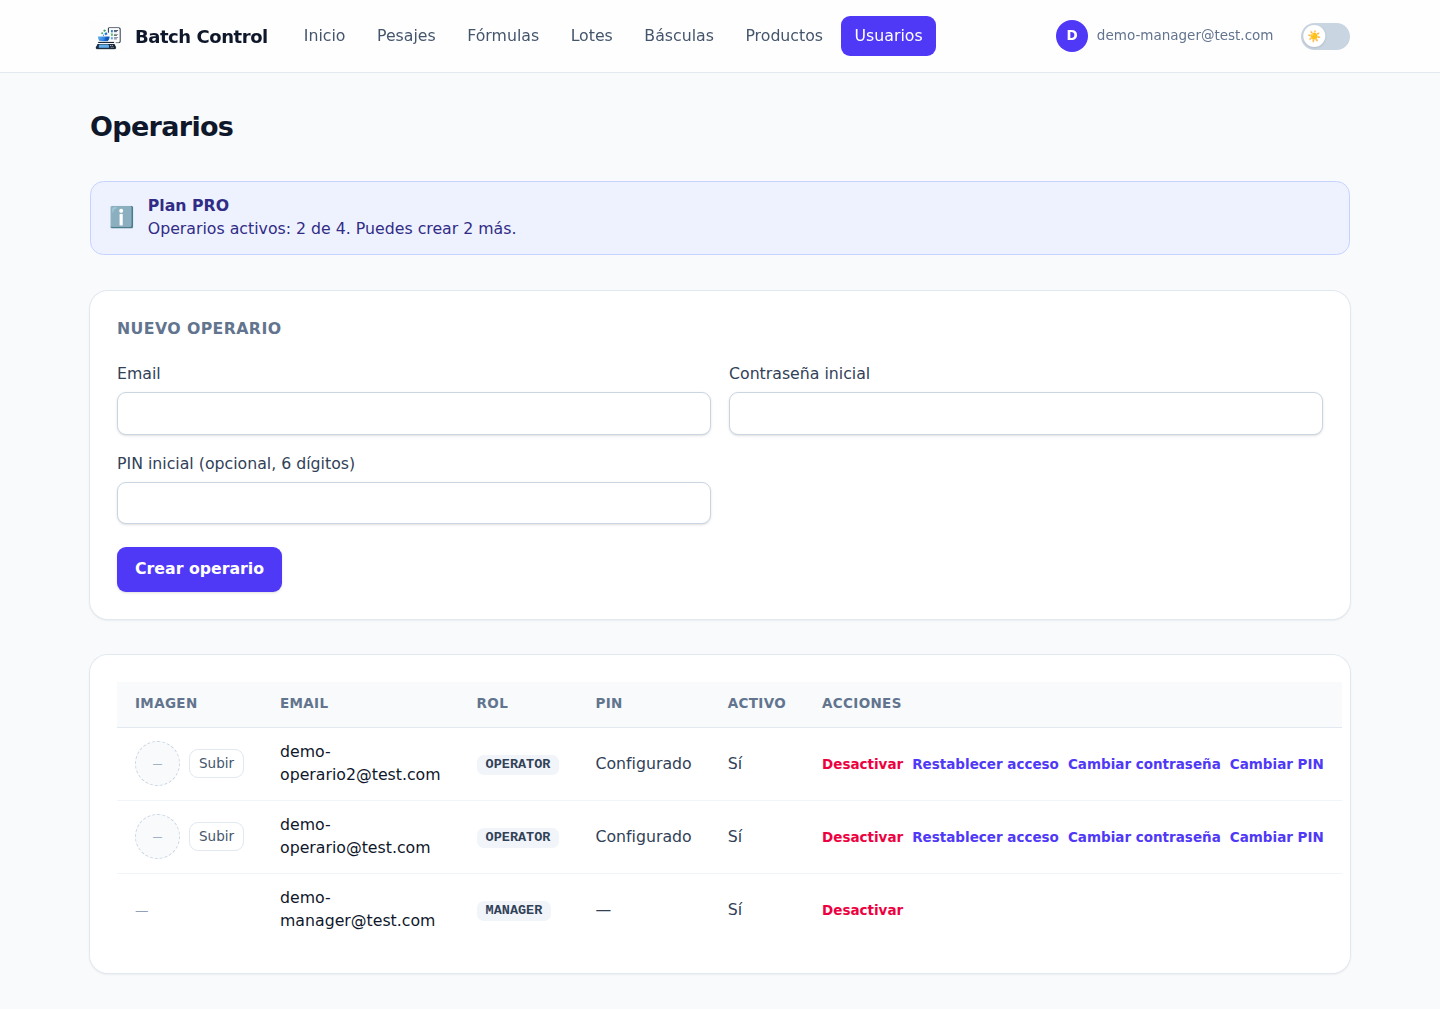Toggle the light/dark theme switch
The height and width of the screenshot is (1009, 1440).
(1325, 36)
